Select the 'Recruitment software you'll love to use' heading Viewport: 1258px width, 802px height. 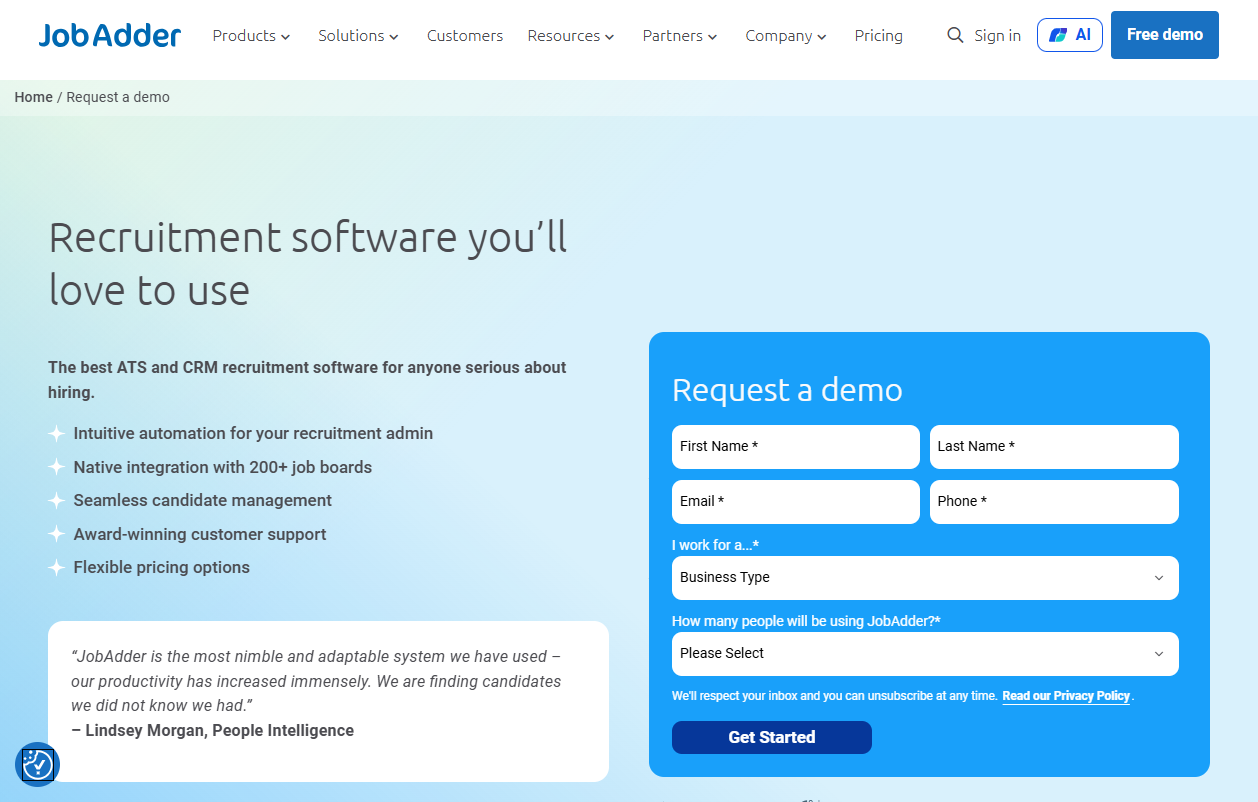pos(308,264)
